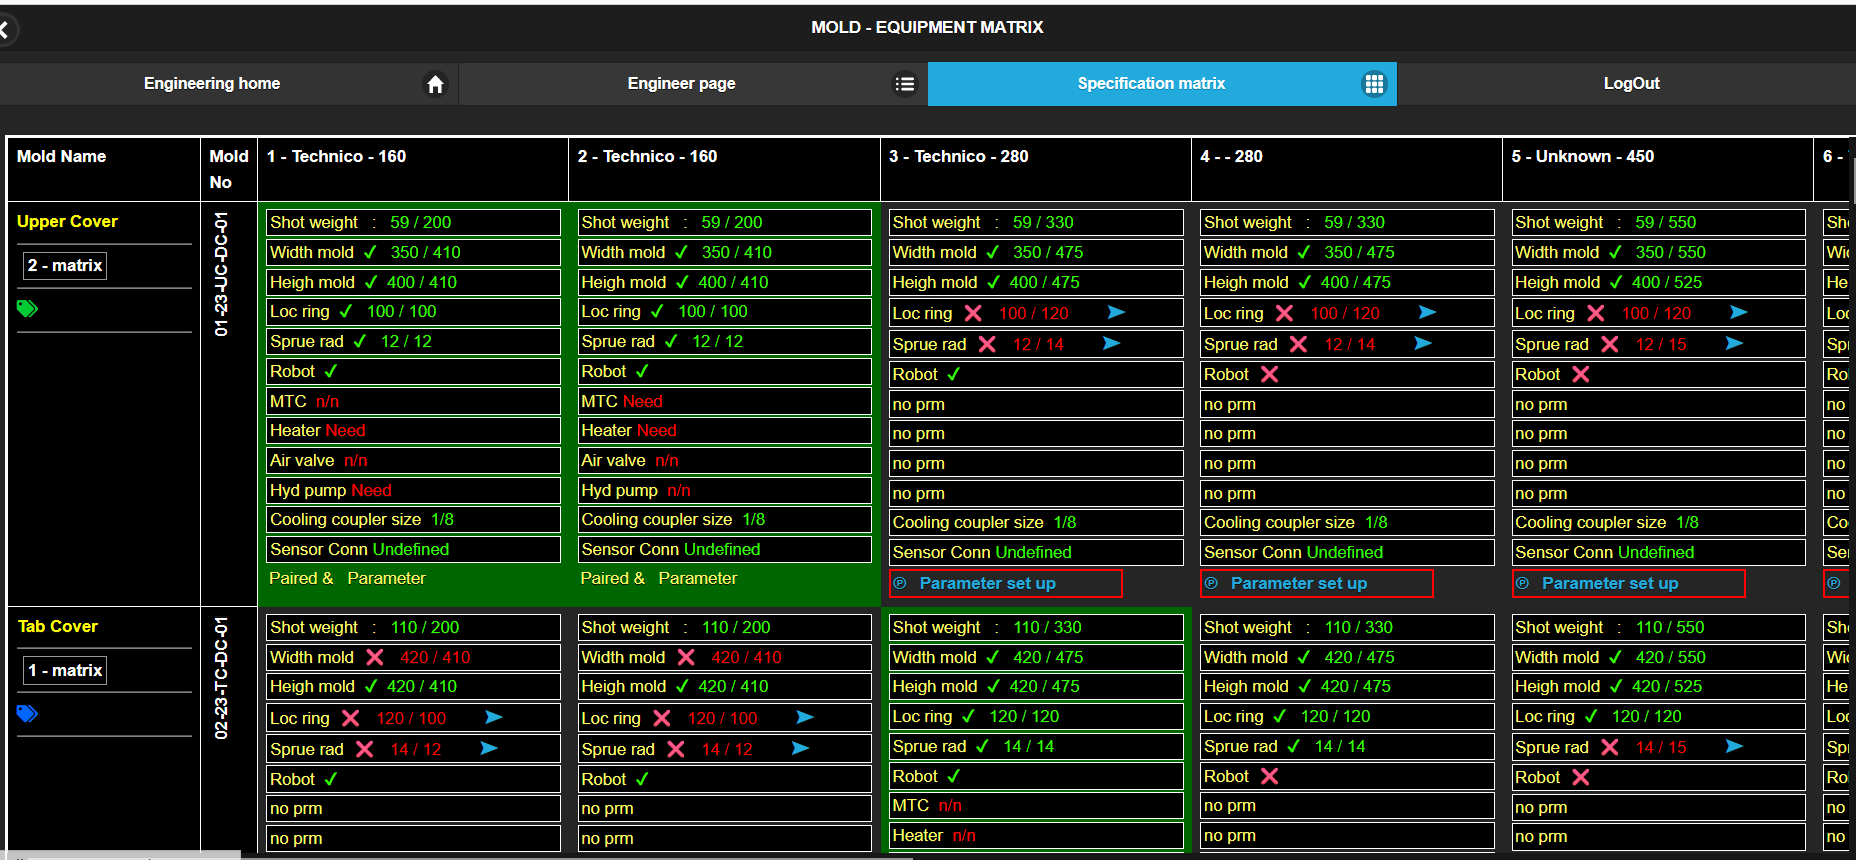Select the Specification matrix tab
This screenshot has width=1856, height=860.
point(1162,84)
